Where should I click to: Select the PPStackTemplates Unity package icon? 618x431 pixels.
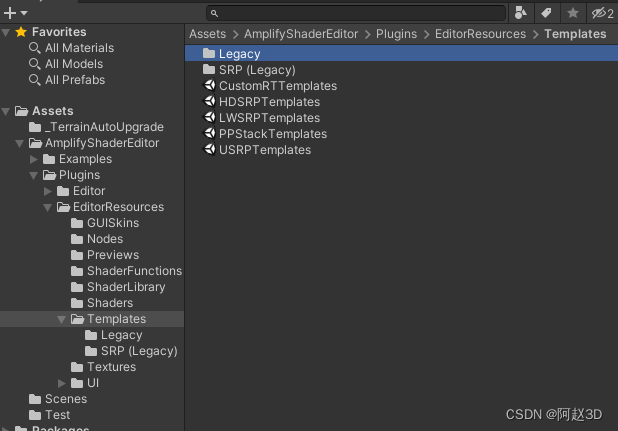(x=210, y=134)
